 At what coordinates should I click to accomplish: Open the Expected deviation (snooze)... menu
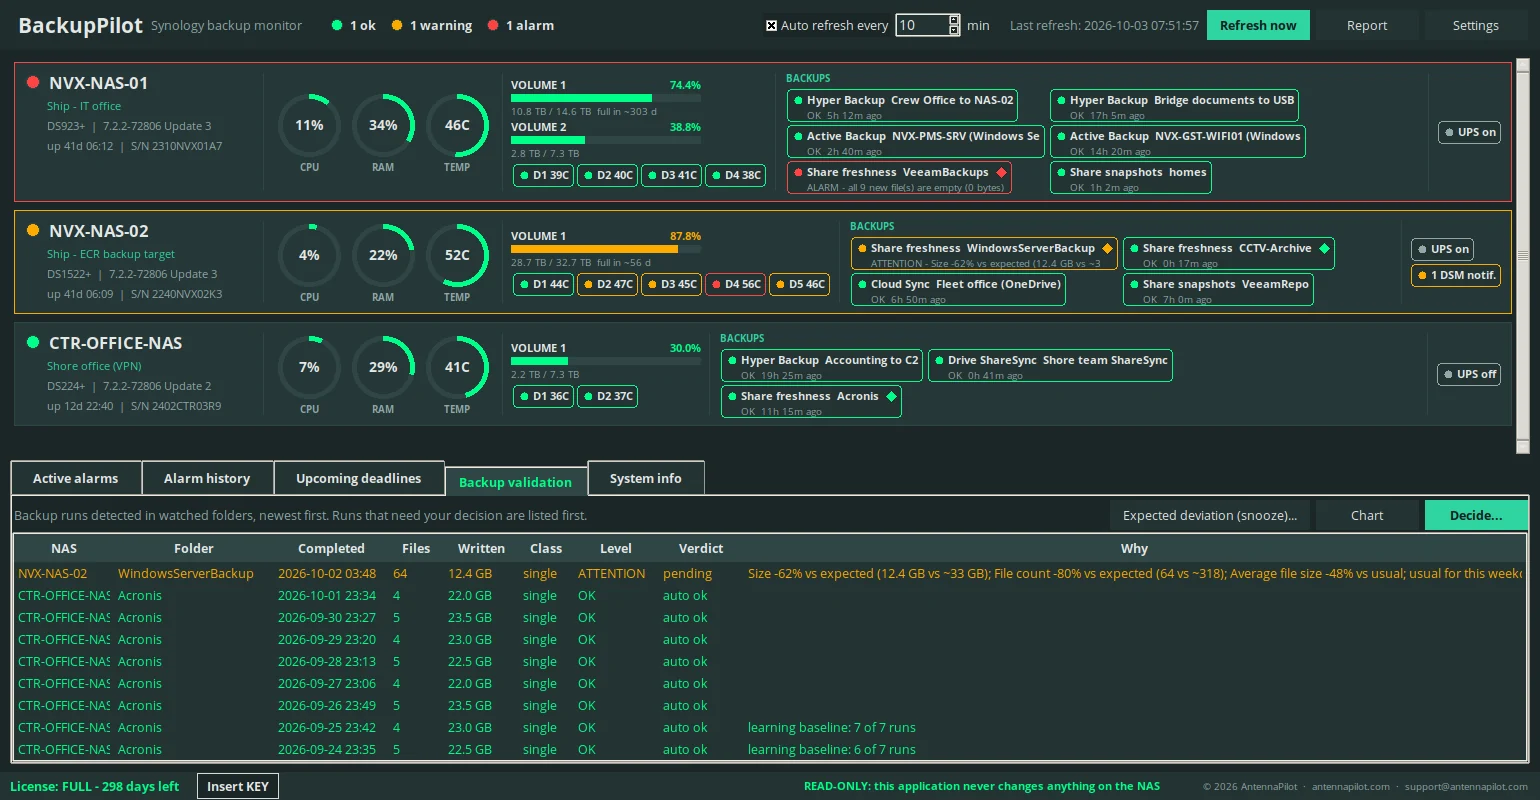[1210, 516]
